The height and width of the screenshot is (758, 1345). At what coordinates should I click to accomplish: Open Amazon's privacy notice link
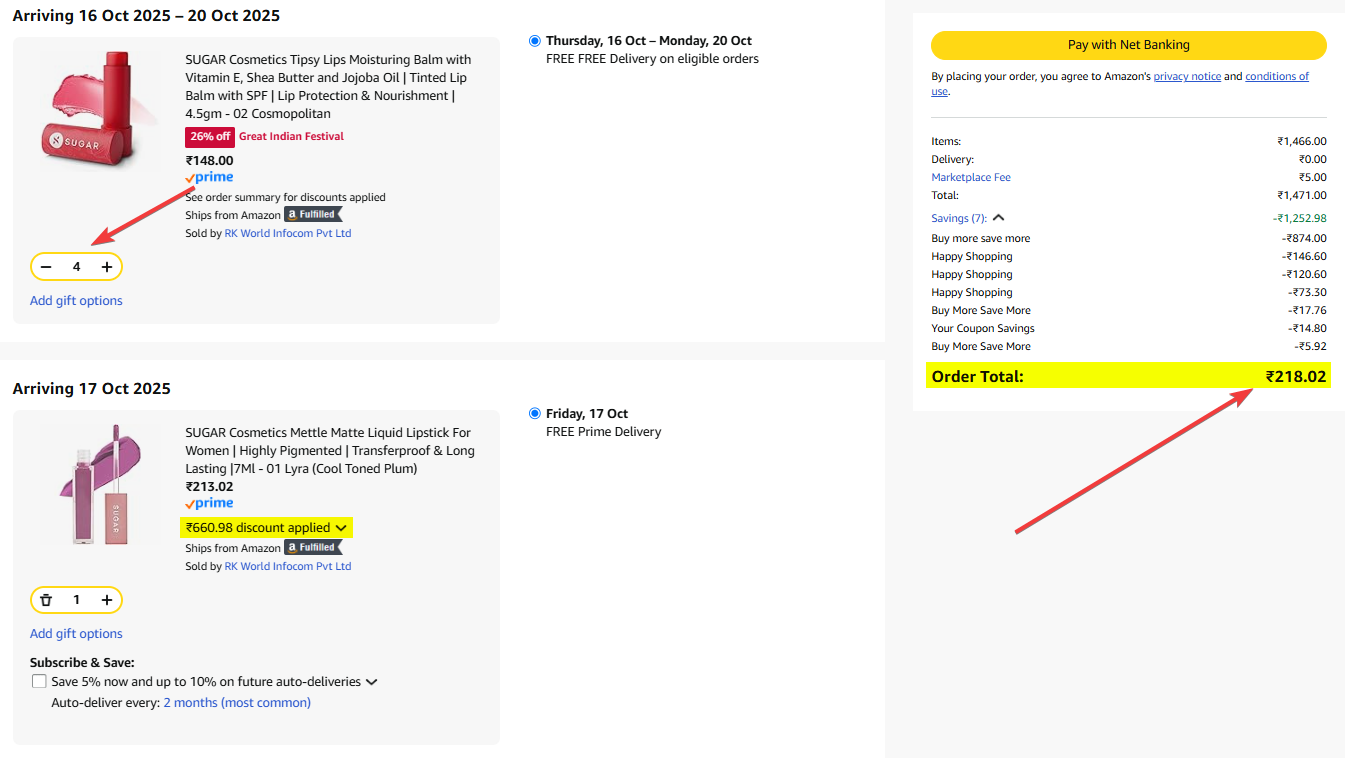point(1187,77)
